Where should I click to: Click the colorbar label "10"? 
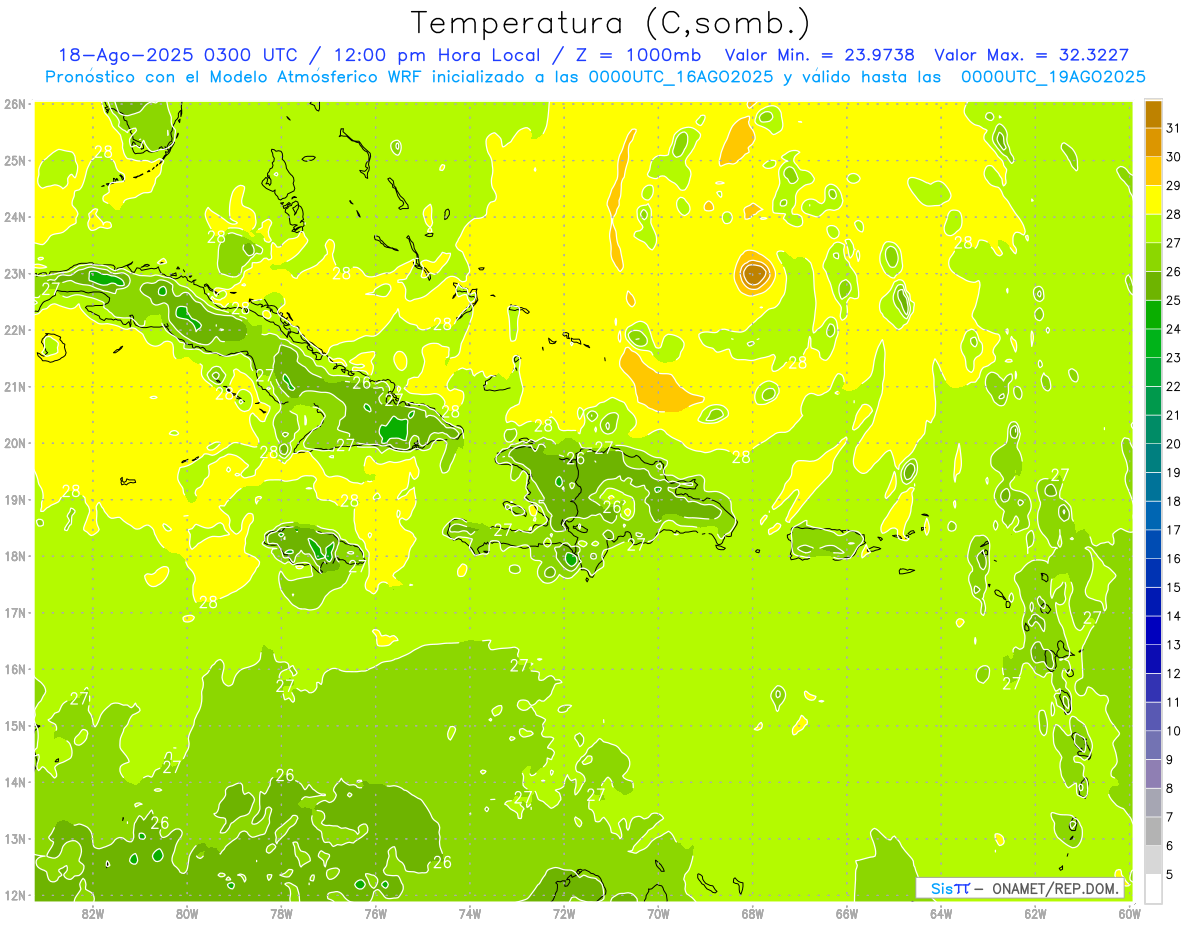1174,731
